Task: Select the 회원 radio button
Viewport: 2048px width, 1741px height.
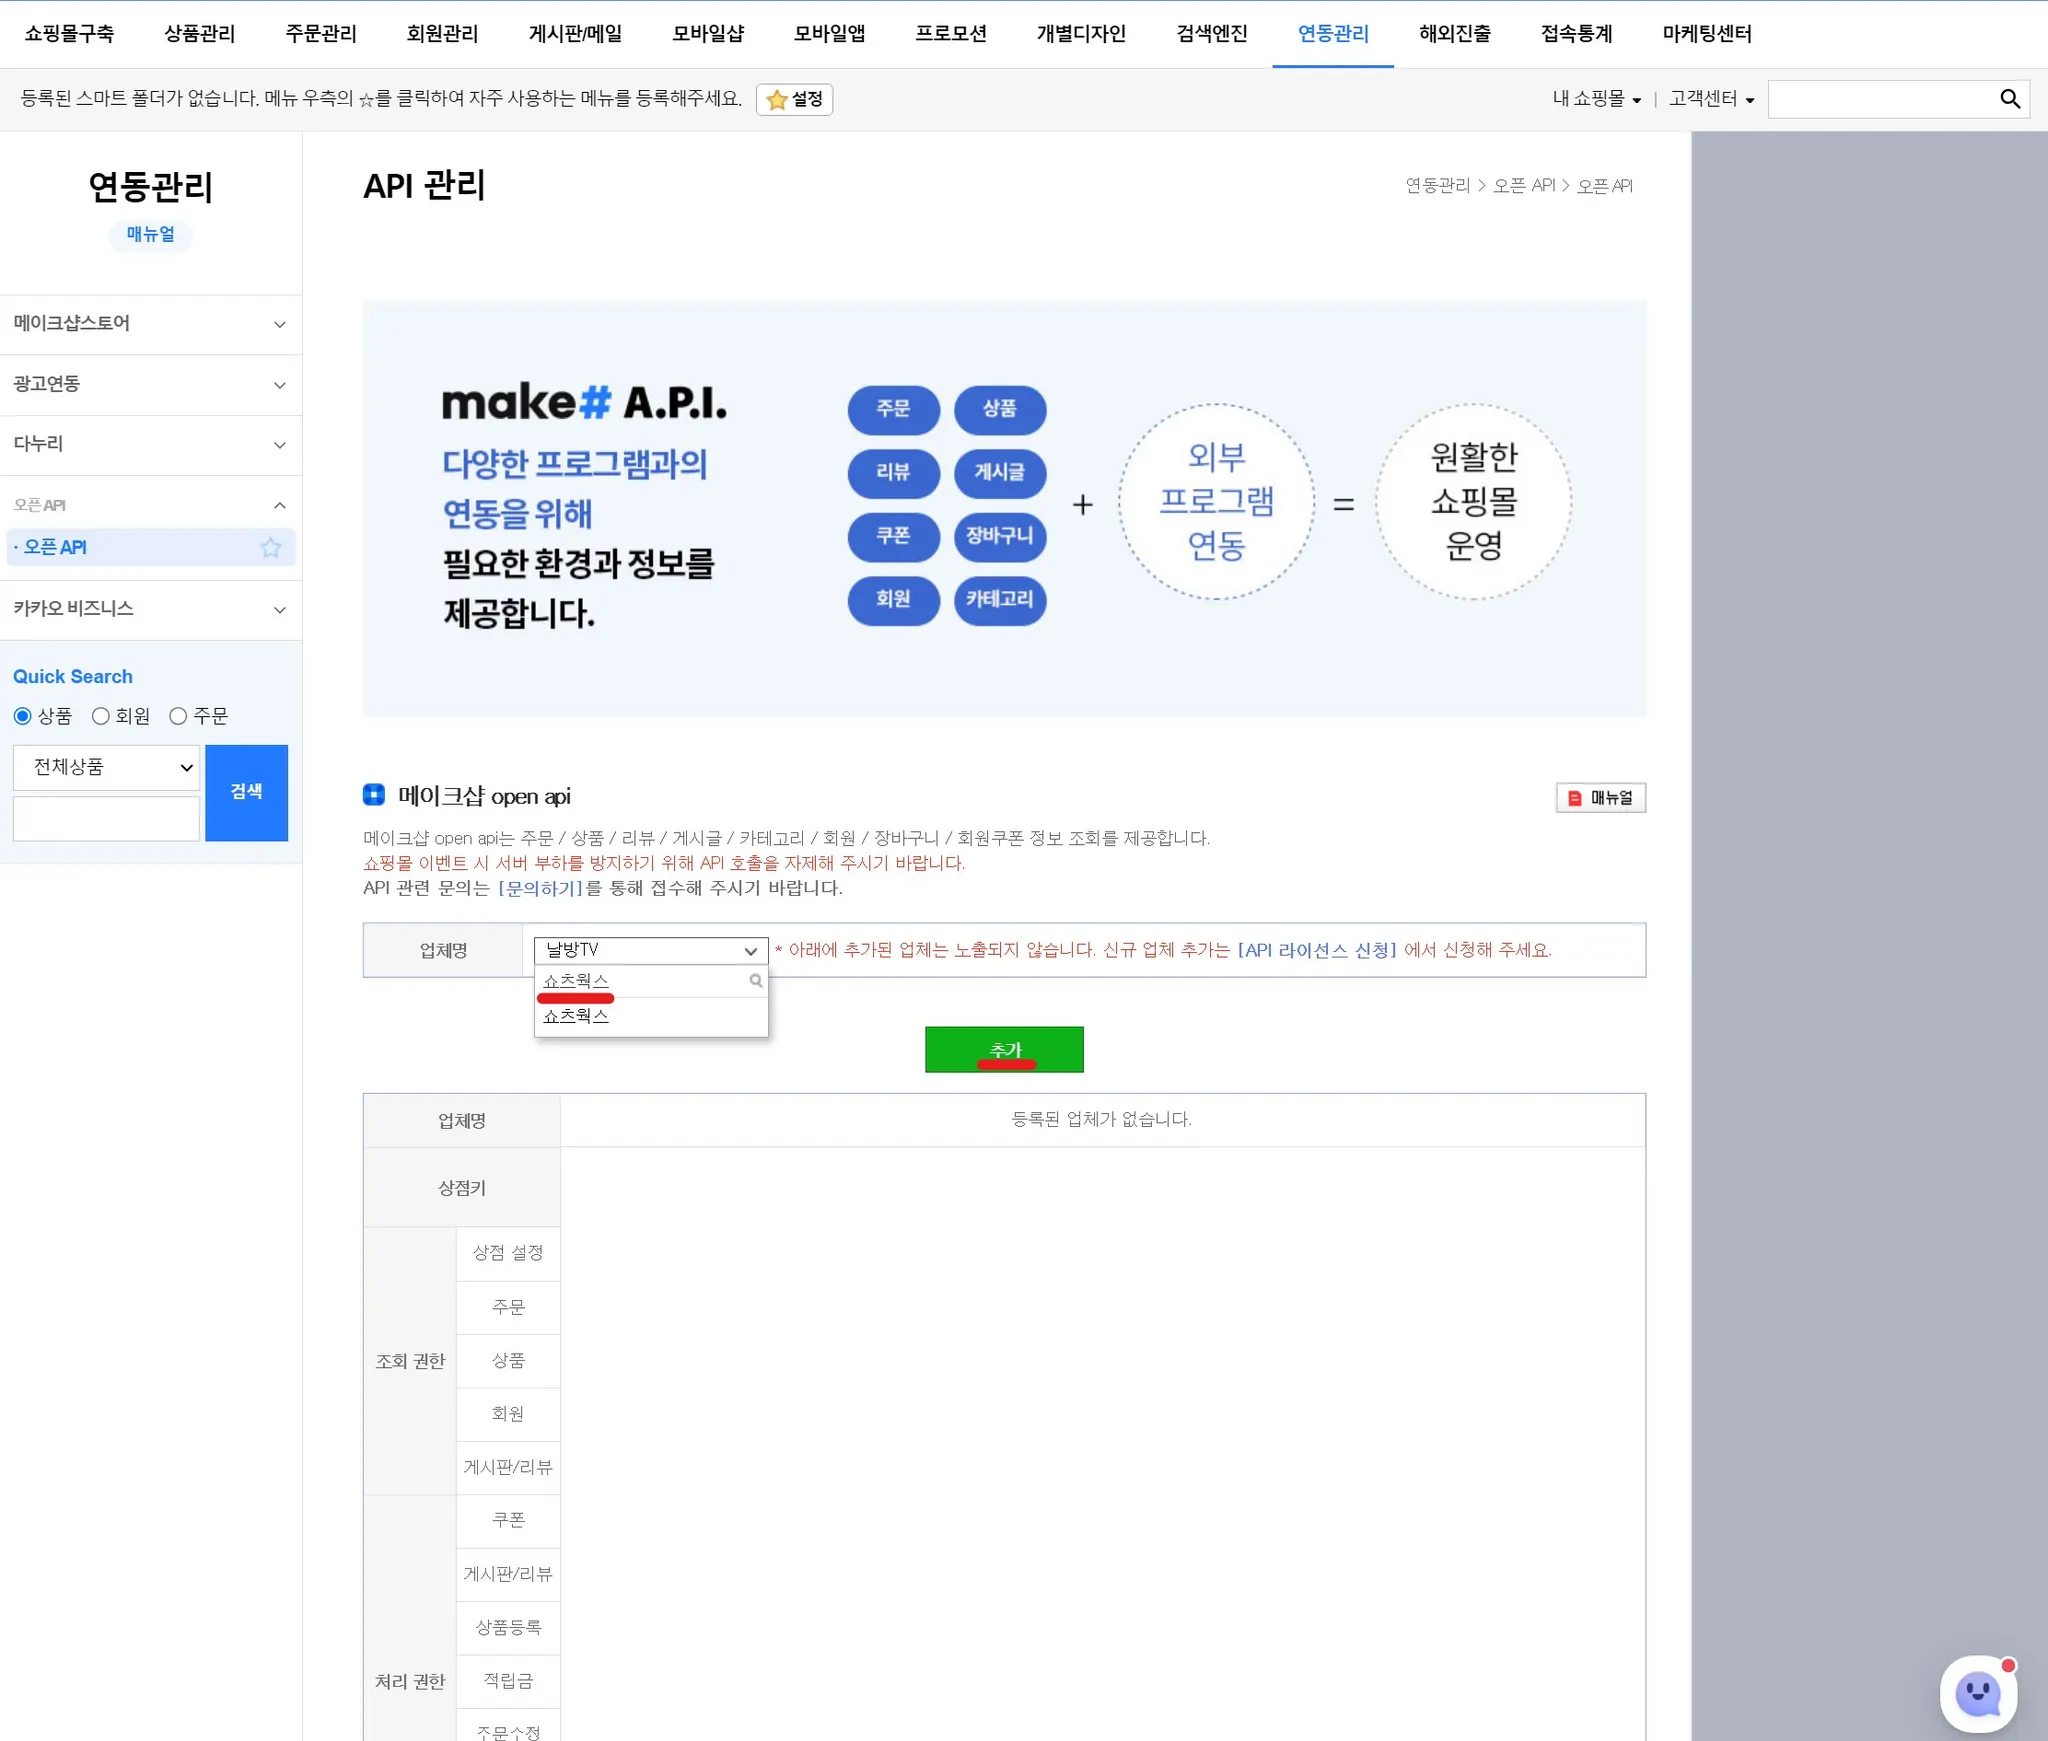Action: (x=101, y=716)
